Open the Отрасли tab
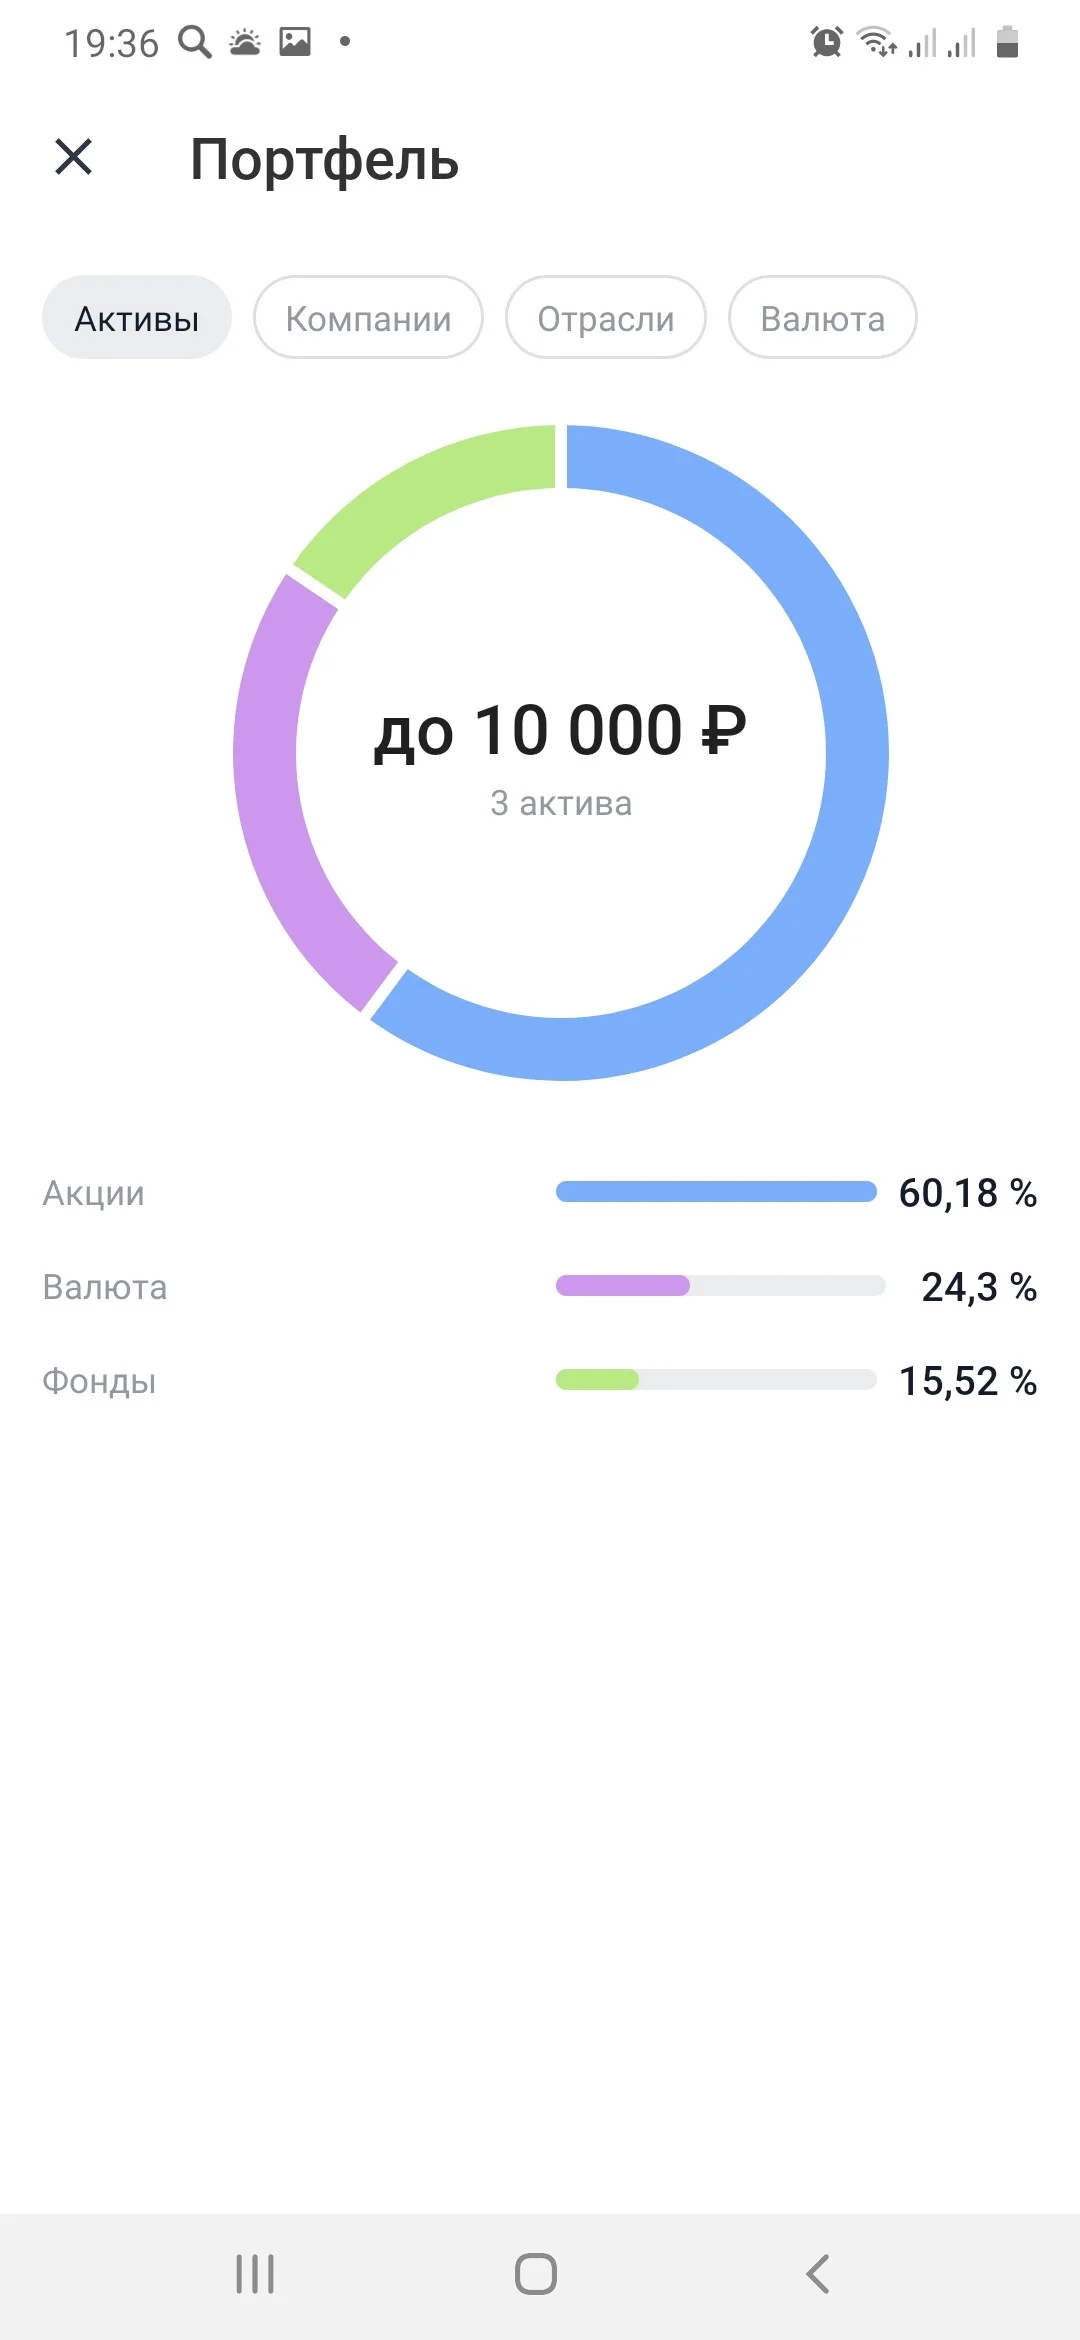Screen dimensions: 1080x2340 click(x=606, y=318)
